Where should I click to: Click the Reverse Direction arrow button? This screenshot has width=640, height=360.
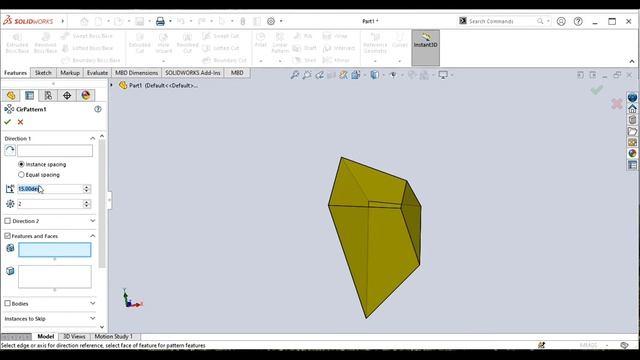(x=10, y=151)
